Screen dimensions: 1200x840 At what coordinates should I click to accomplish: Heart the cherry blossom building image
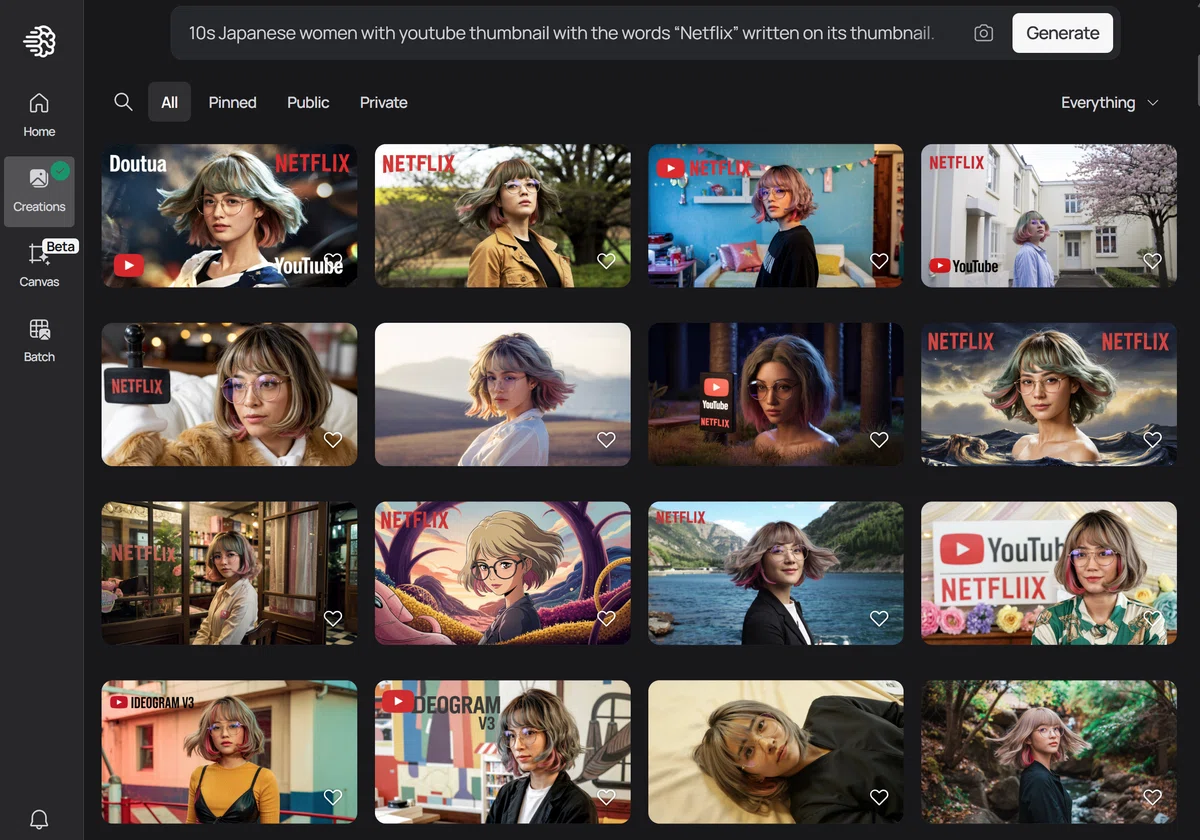[1152, 260]
